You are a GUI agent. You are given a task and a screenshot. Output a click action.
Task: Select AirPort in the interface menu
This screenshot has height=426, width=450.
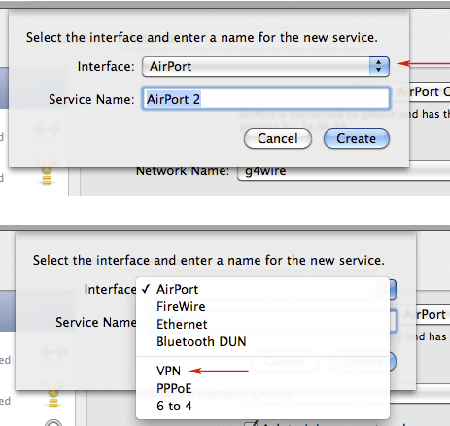(x=263, y=289)
